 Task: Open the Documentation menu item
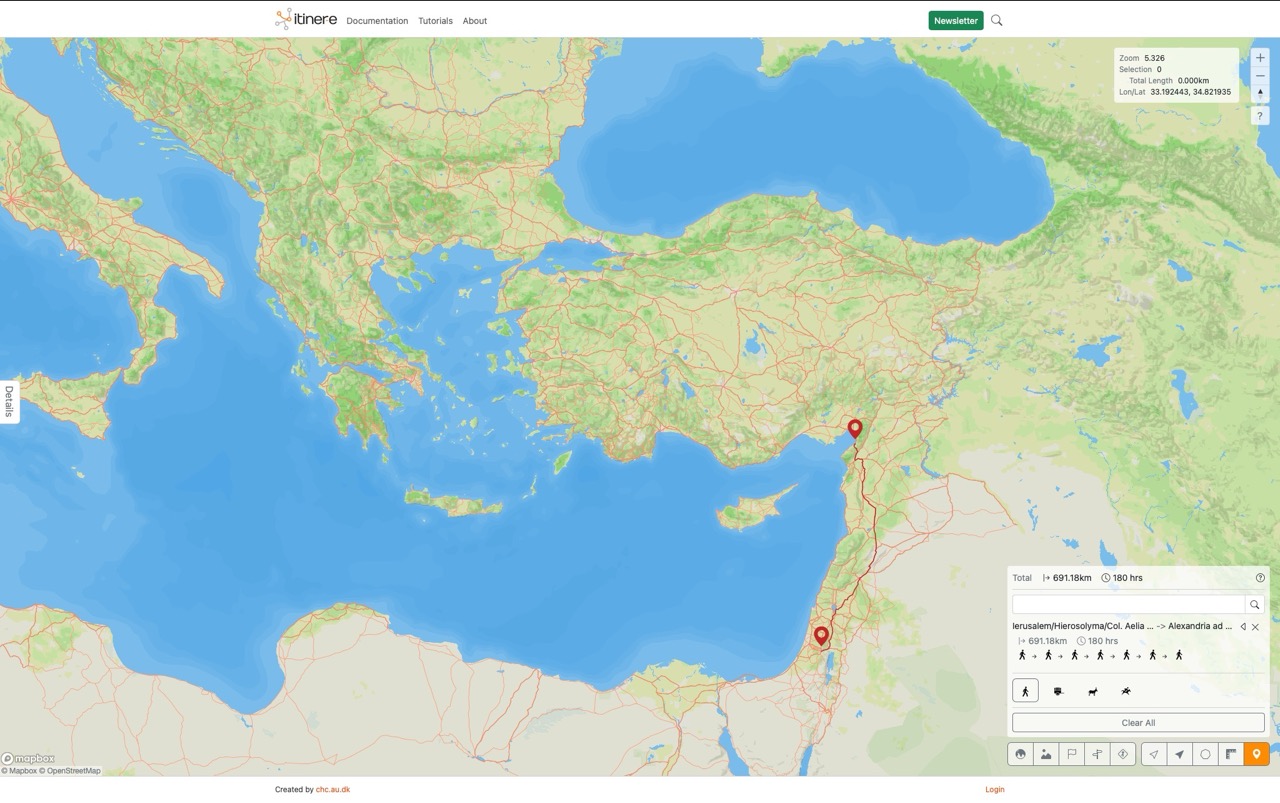point(377,21)
